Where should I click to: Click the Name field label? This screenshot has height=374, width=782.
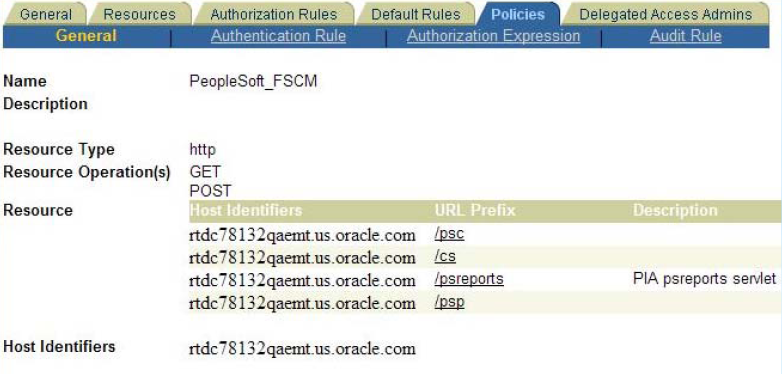(25, 81)
